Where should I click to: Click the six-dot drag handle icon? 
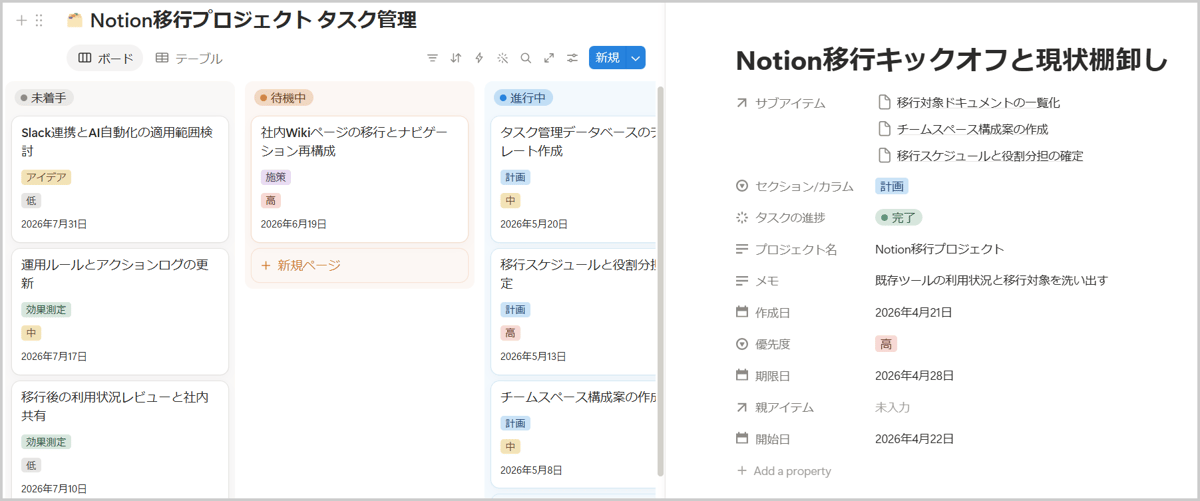(39, 20)
